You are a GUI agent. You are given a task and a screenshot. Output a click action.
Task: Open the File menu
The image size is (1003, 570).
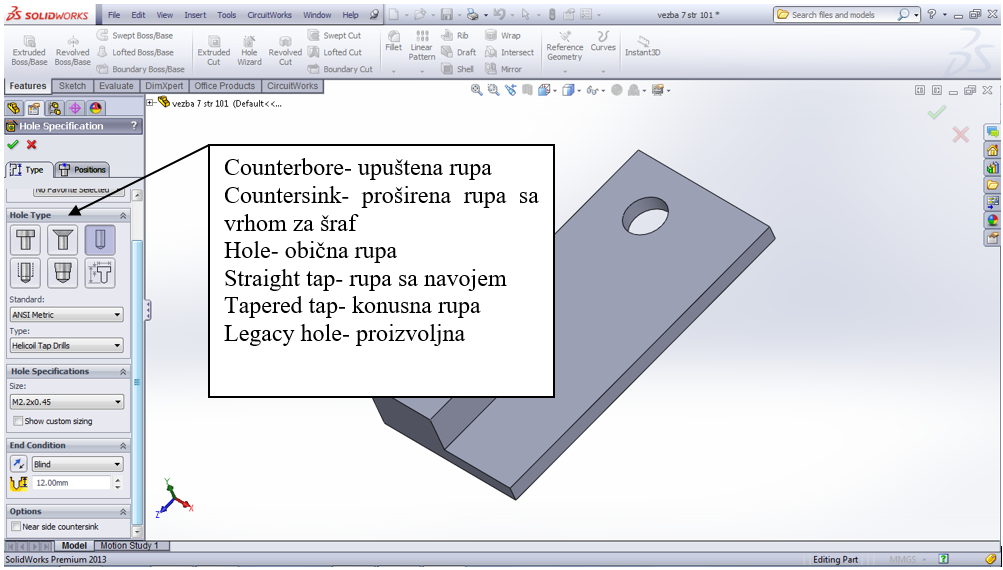pos(114,15)
